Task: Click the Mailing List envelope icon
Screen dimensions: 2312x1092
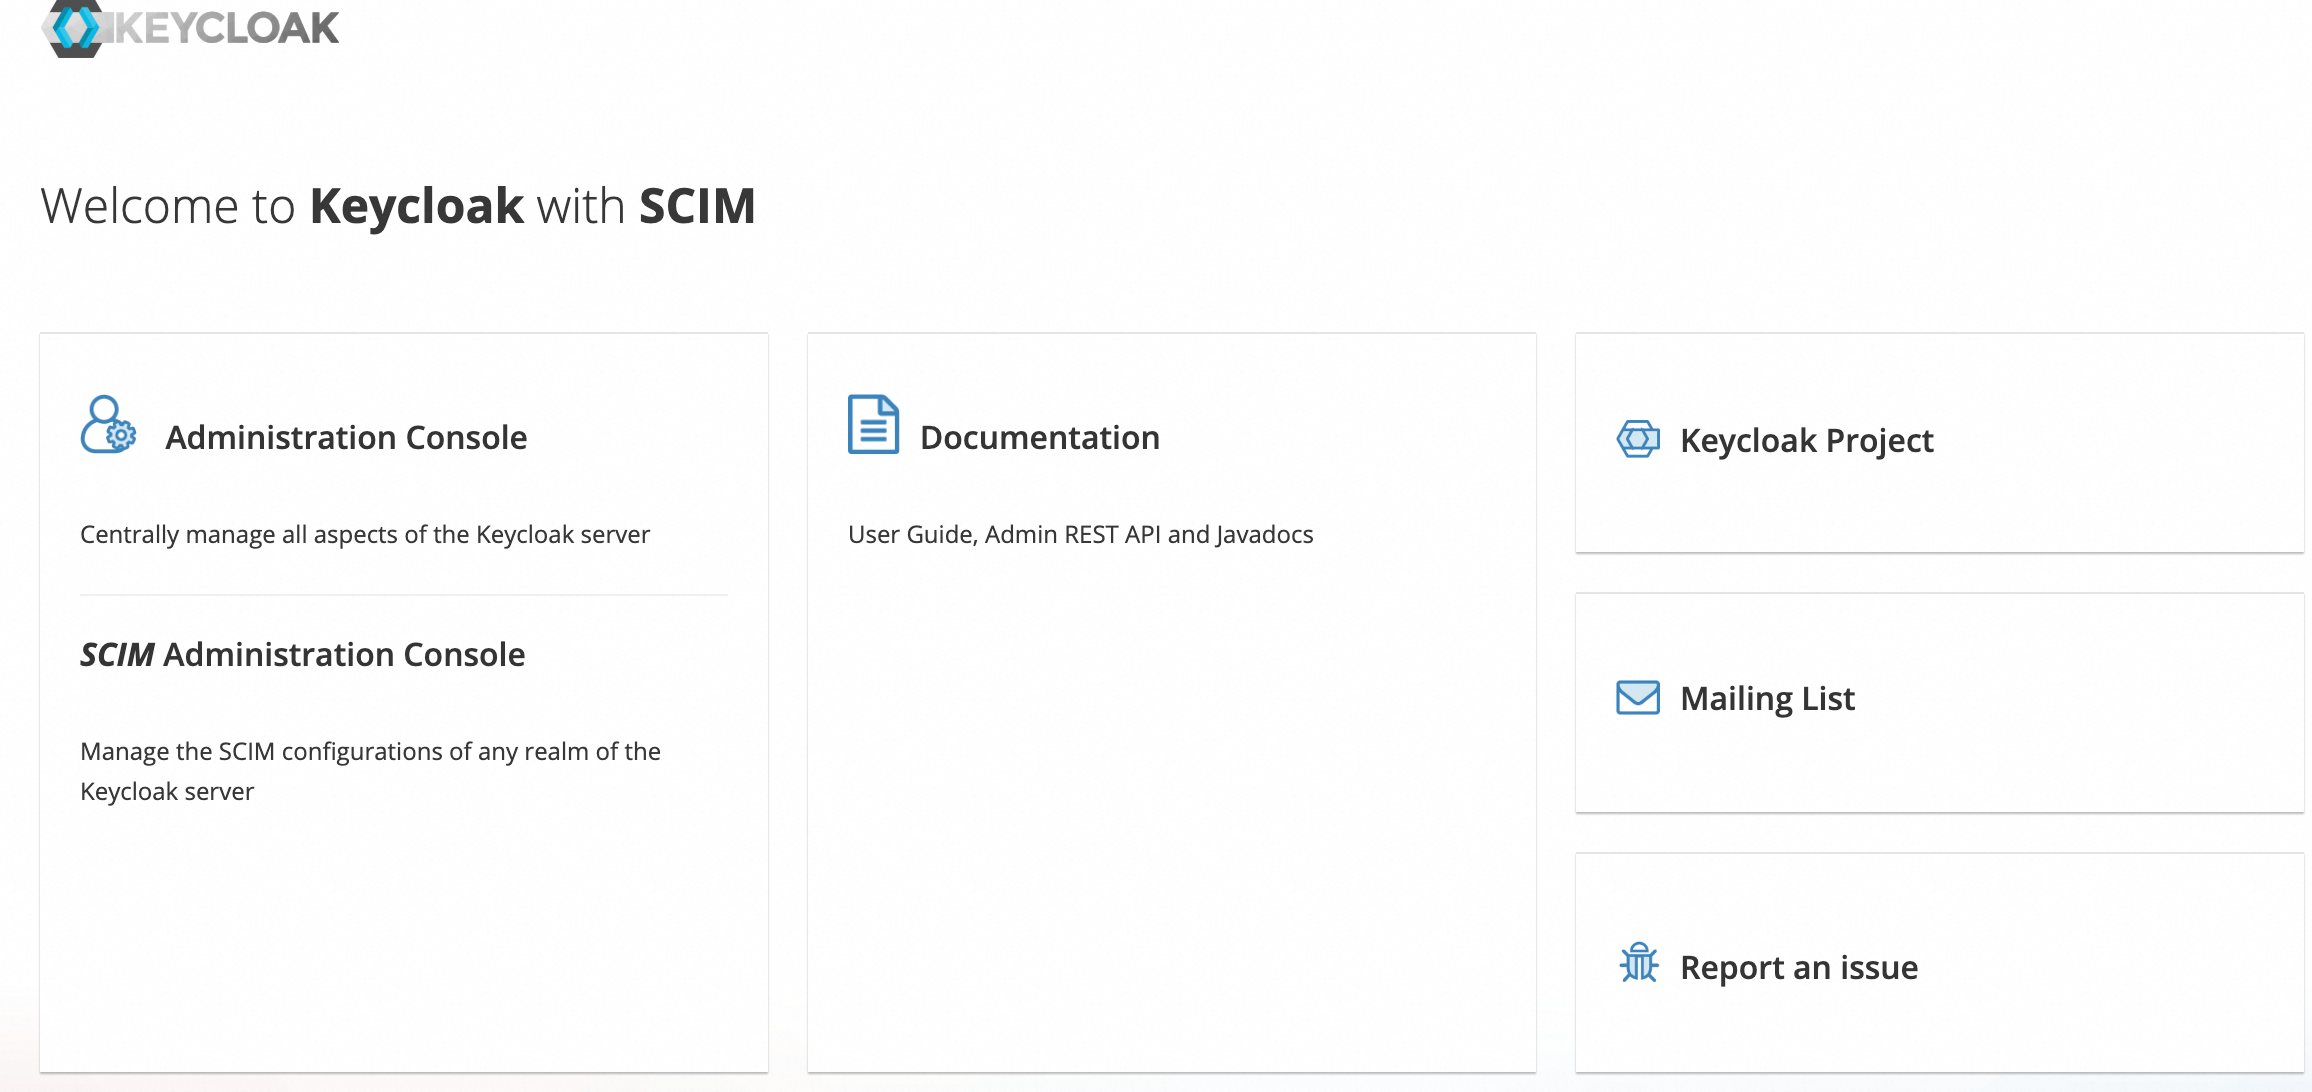Action: [1638, 697]
